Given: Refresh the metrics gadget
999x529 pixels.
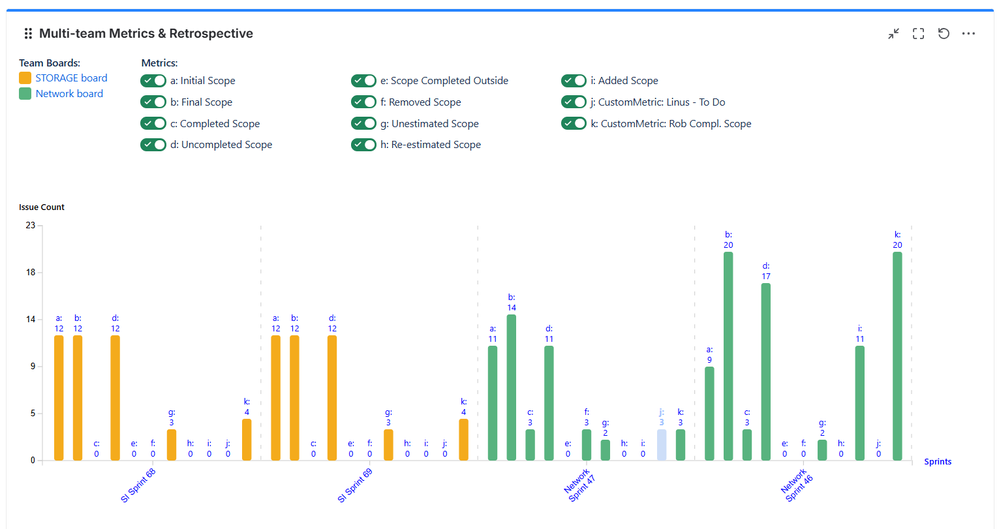Looking at the screenshot, I should pyautogui.click(x=943, y=34).
